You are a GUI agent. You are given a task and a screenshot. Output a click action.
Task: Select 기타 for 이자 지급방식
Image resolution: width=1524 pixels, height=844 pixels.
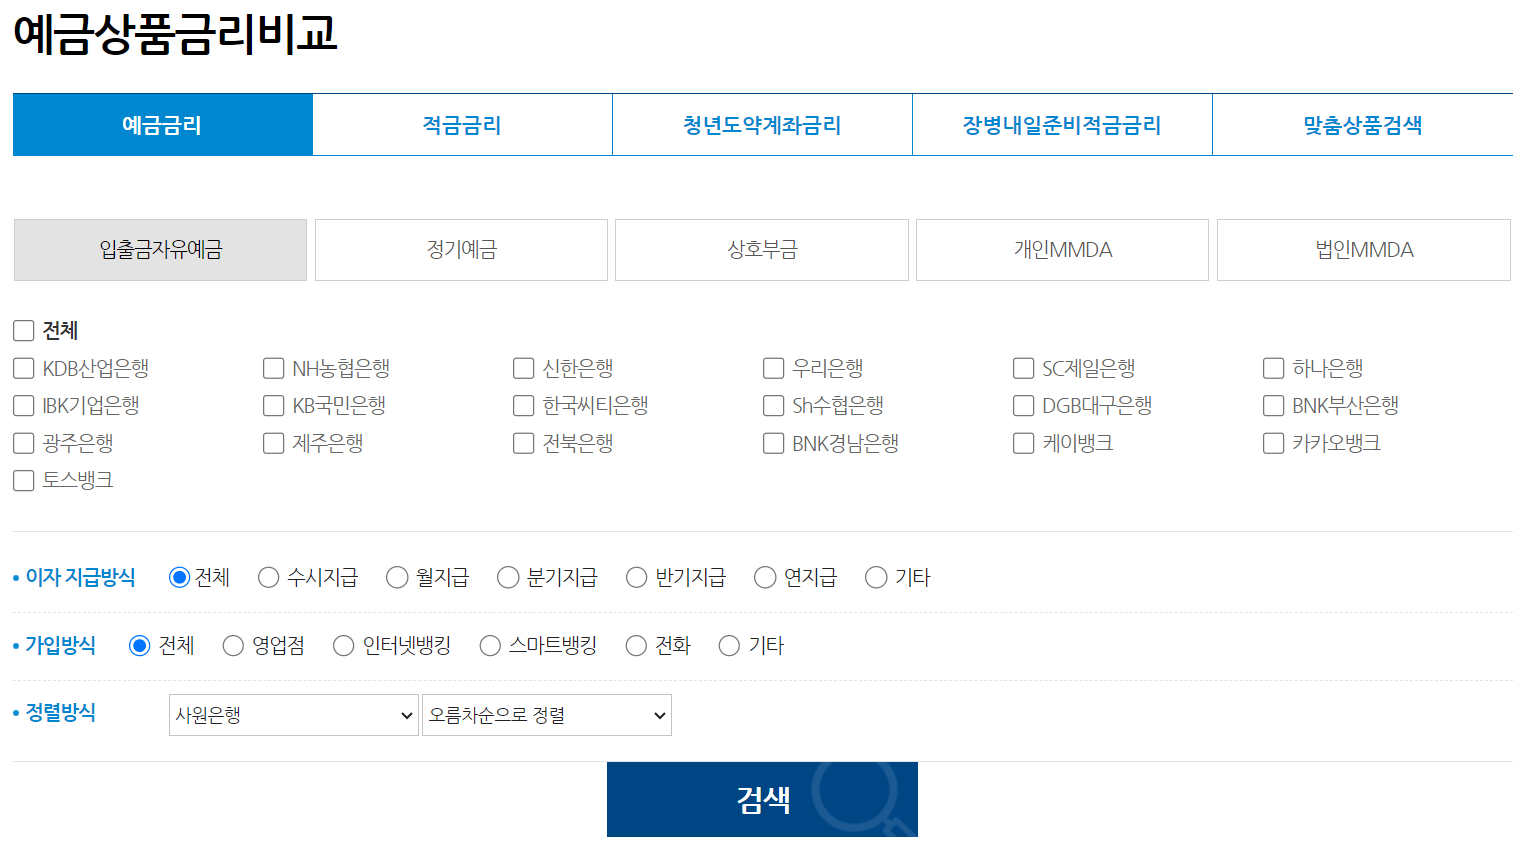[877, 578]
